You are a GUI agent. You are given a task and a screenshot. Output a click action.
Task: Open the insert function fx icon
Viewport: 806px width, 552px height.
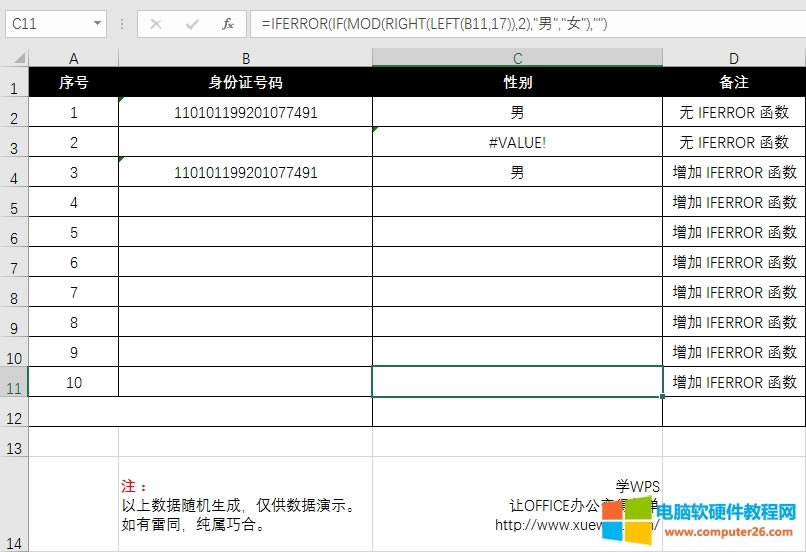(228, 24)
